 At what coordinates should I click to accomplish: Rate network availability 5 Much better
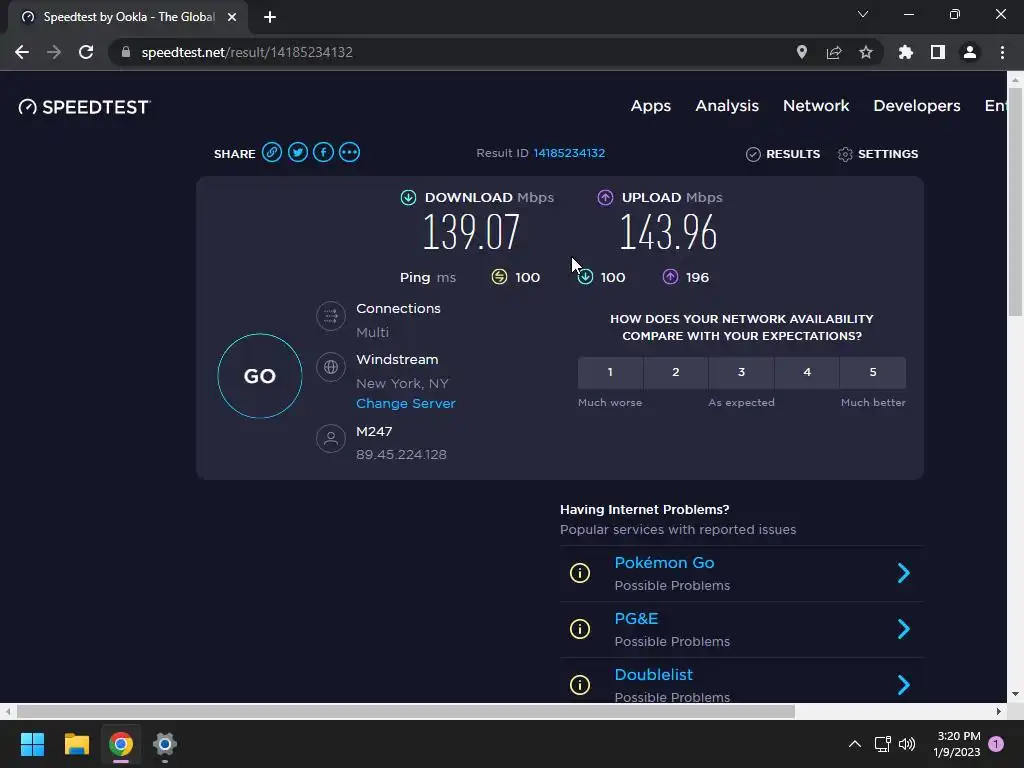tap(872, 372)
